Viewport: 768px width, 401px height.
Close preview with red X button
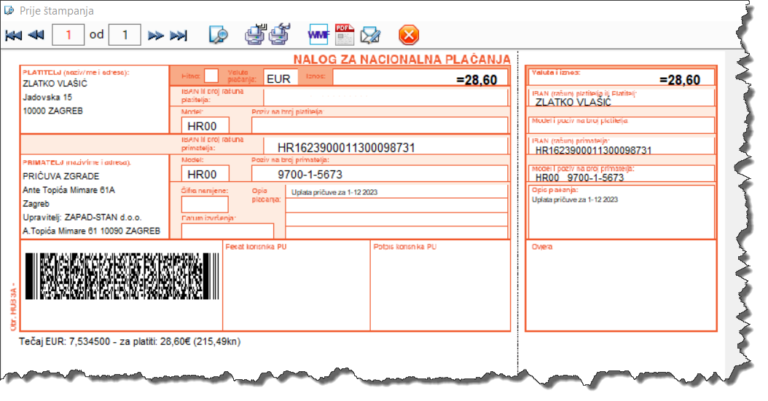coord(408,35)
